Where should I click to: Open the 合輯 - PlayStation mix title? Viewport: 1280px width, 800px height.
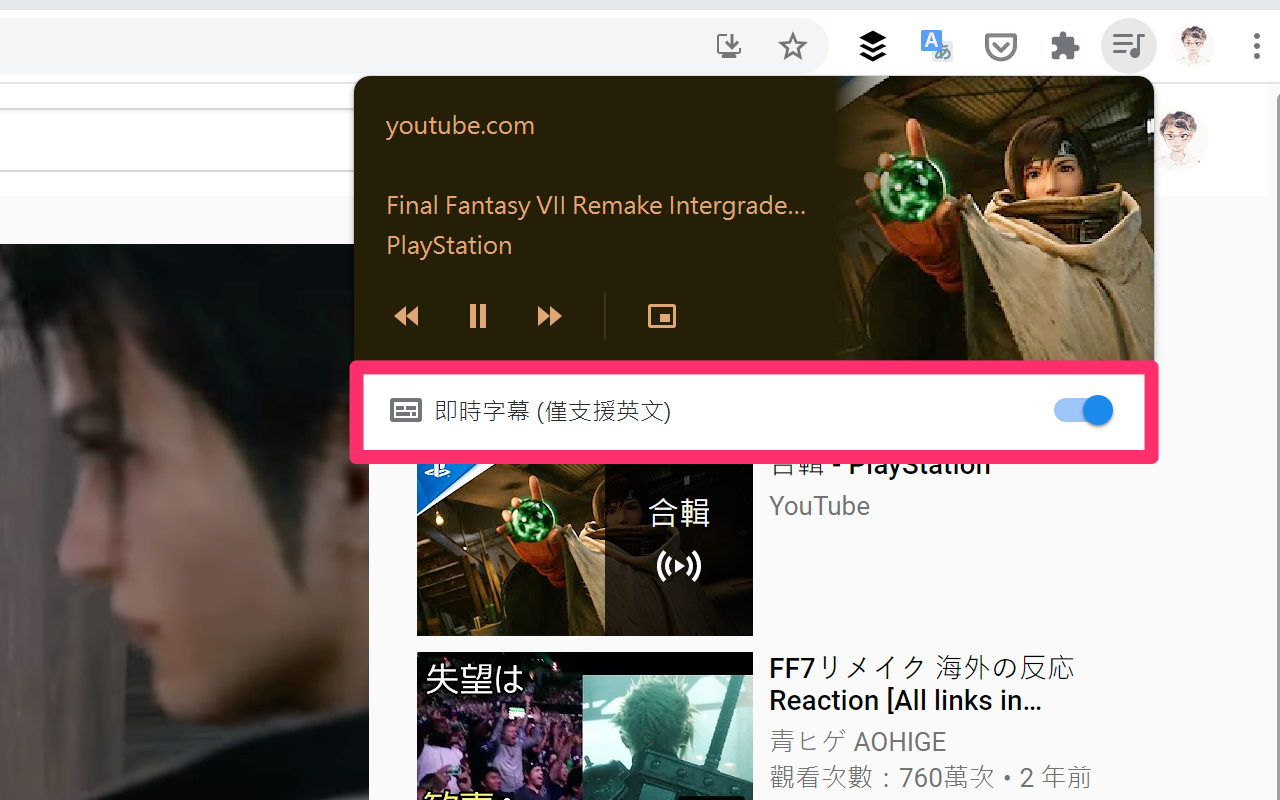(880, 468)
